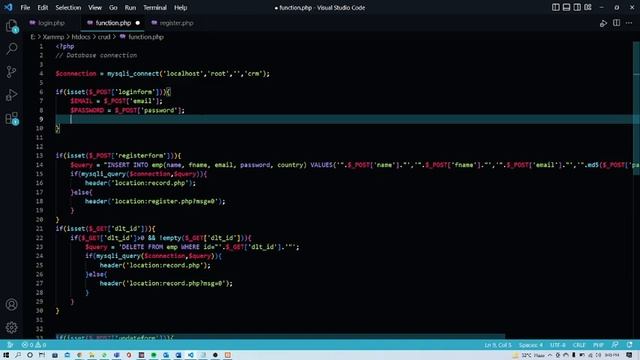Screen dimensions: 640x360
Task: Open the Explorer view in activity bar
Action: pyautogui.click(x=11, y=26)
